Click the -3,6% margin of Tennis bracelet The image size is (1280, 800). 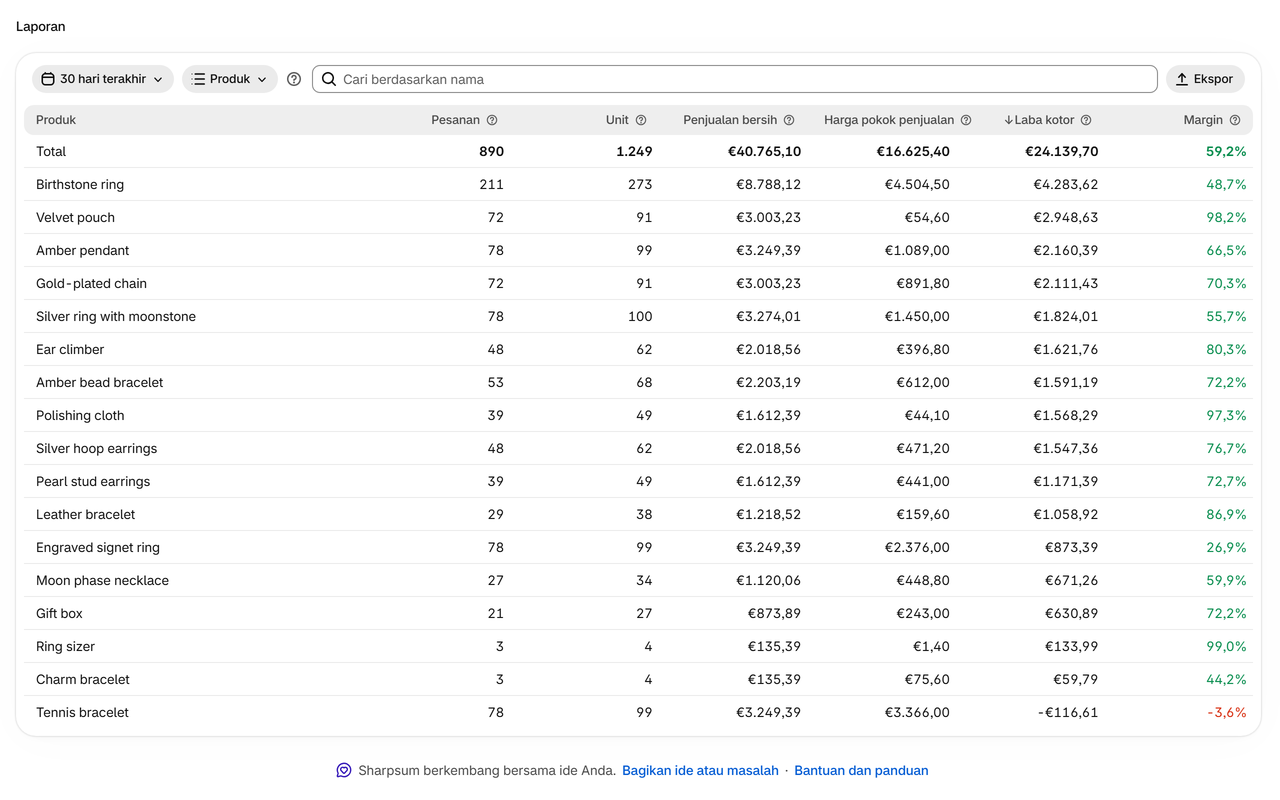tap(1227, 712)
